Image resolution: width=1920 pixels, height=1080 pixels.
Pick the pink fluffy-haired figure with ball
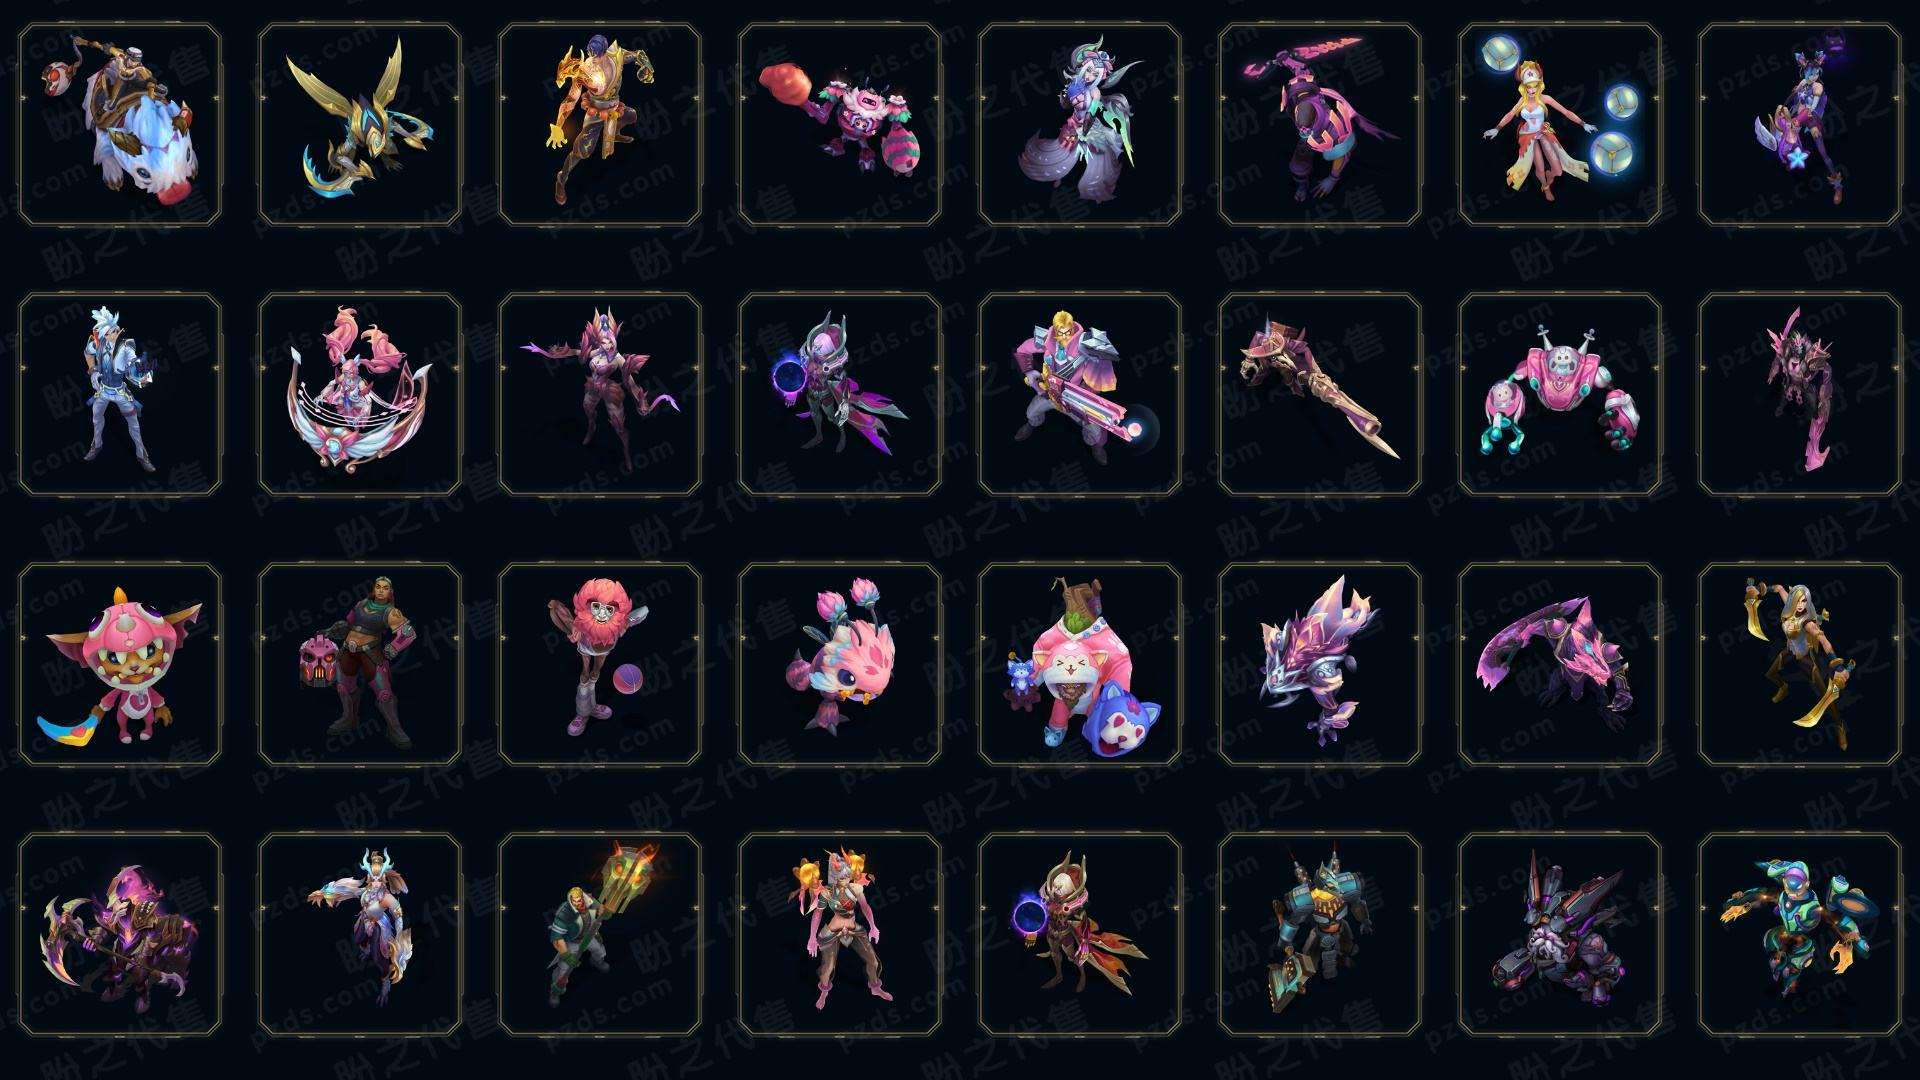(600, 664)
